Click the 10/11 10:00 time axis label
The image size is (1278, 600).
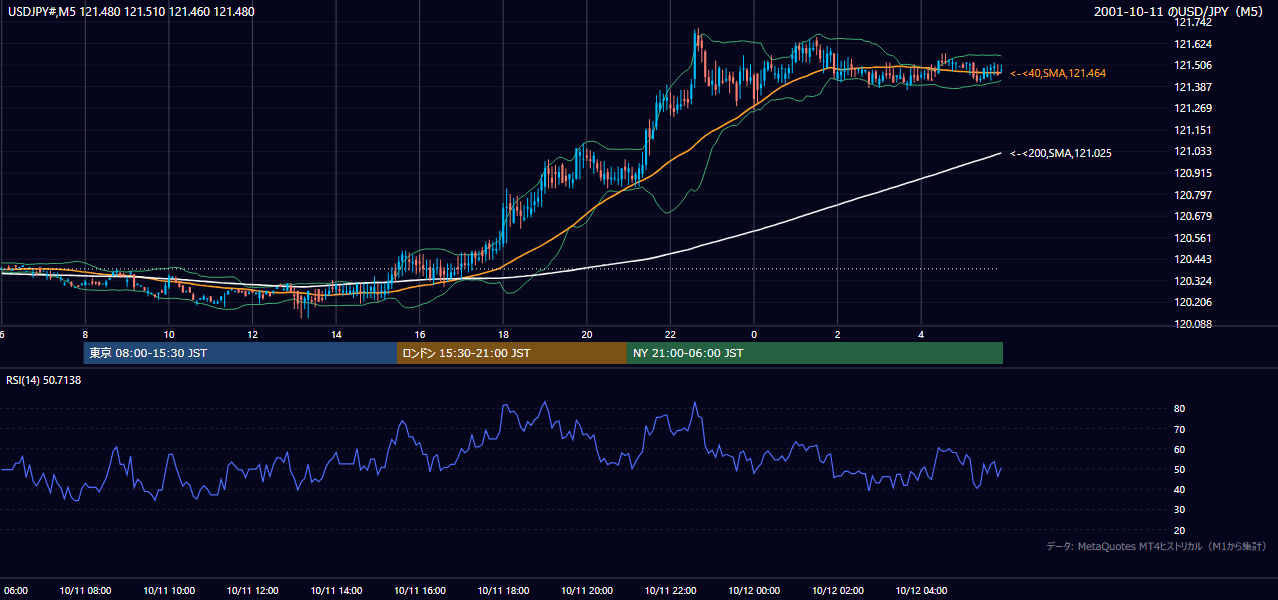pos(169,591)
